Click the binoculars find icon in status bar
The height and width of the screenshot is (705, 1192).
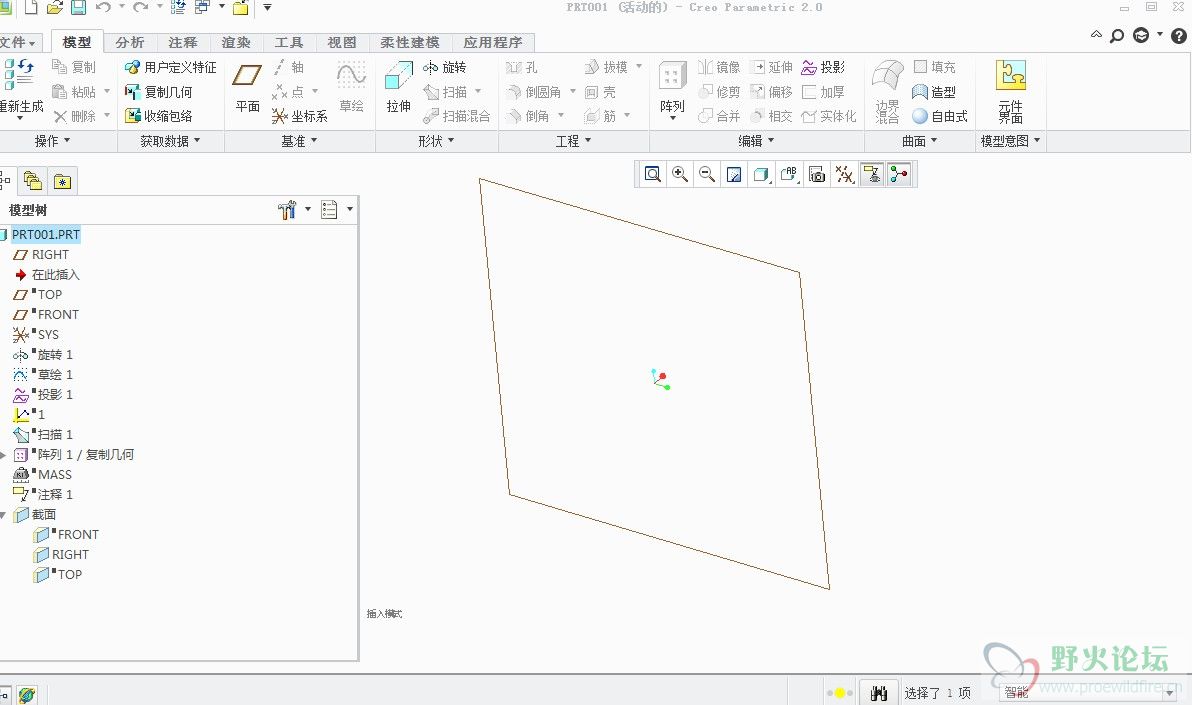click(879, 693)
